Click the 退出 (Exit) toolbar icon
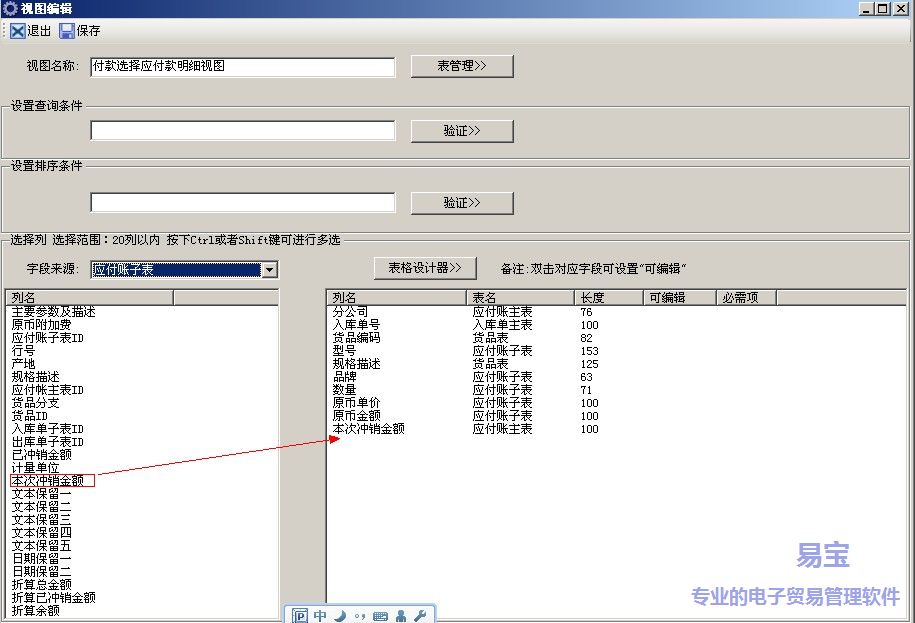915x623 pixels. [18, 31]
